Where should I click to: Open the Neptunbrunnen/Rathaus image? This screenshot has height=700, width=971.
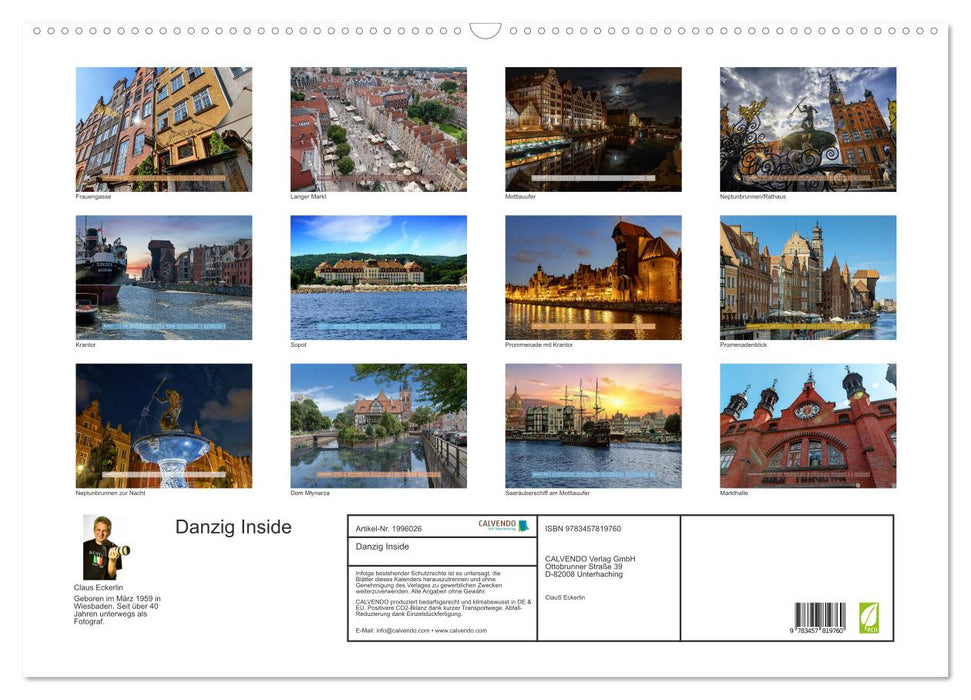coord(810,128)
